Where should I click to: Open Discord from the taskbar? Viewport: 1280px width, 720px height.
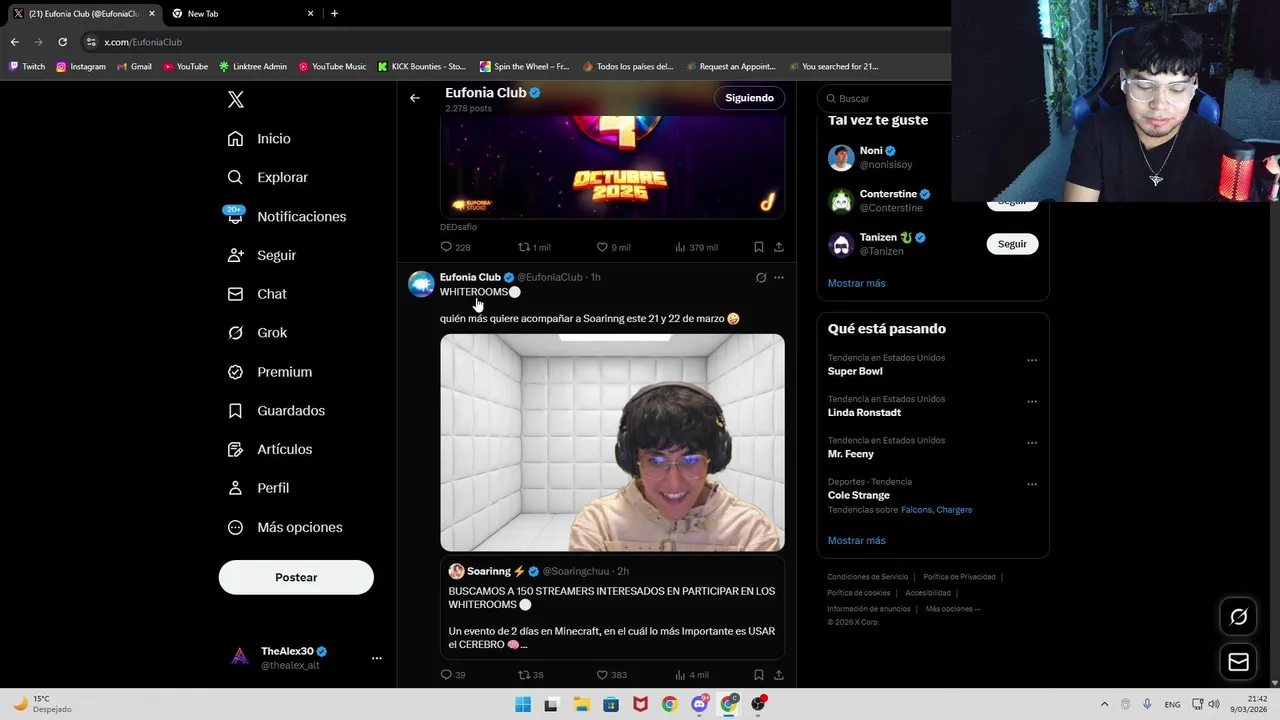pos(699,704)
